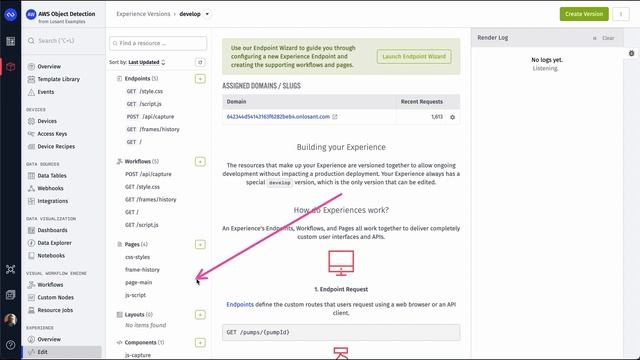Select GET /frames/history endpoint
Image resolution: width=640 pixels, height=360 pixels.
(153, 129)
